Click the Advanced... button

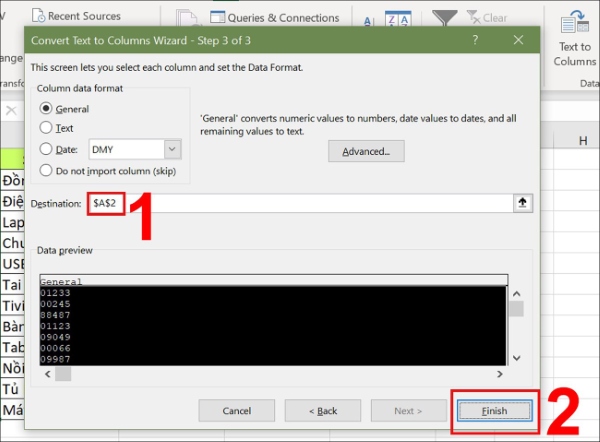[366, 151]
